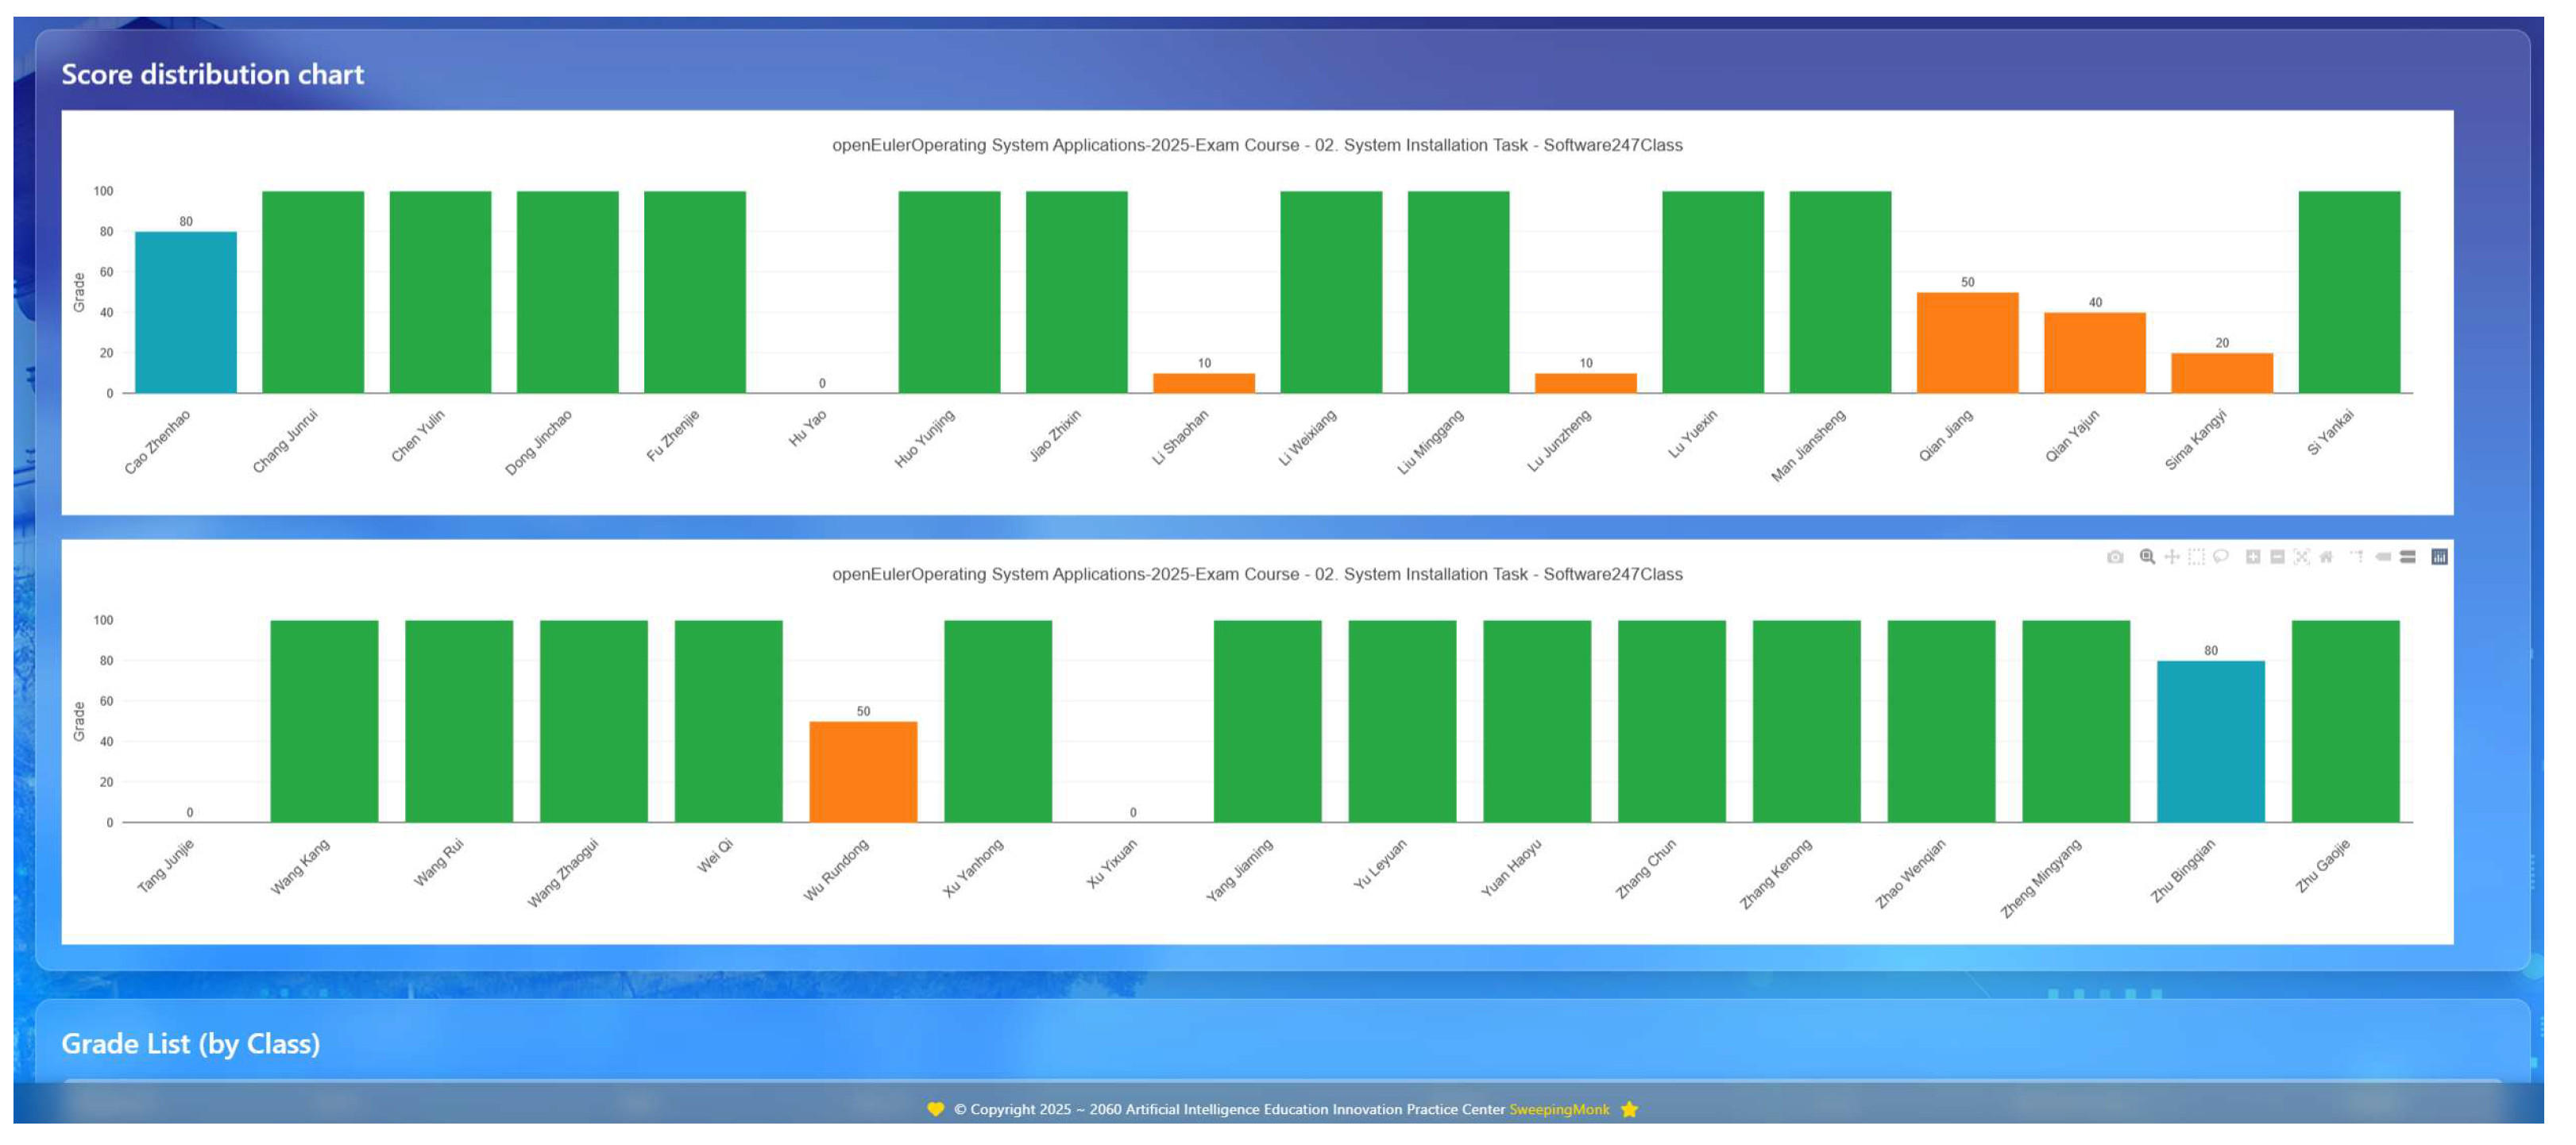This screenshot has width=2576, height=1145.
Task: Click the orange bar for Sima Kangyi
Action: (2222, 373)
